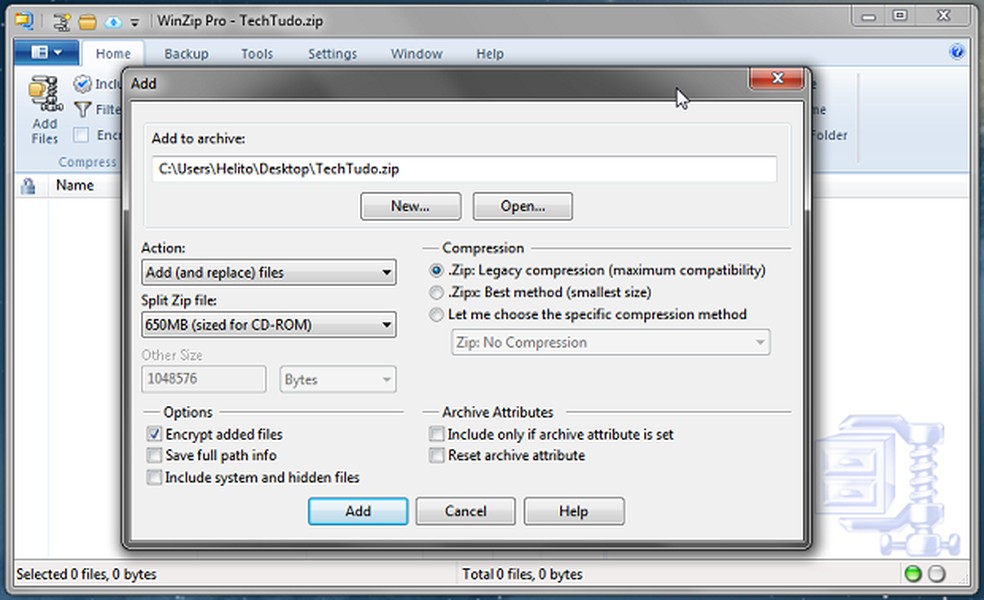Click the Add to archive path field

(x=464, y=169)
